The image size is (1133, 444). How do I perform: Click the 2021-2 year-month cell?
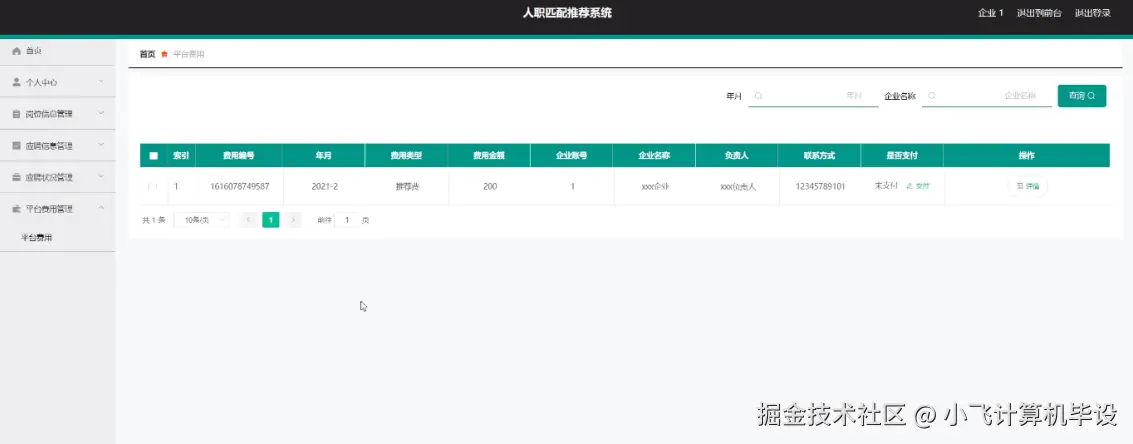click(324, 187)
